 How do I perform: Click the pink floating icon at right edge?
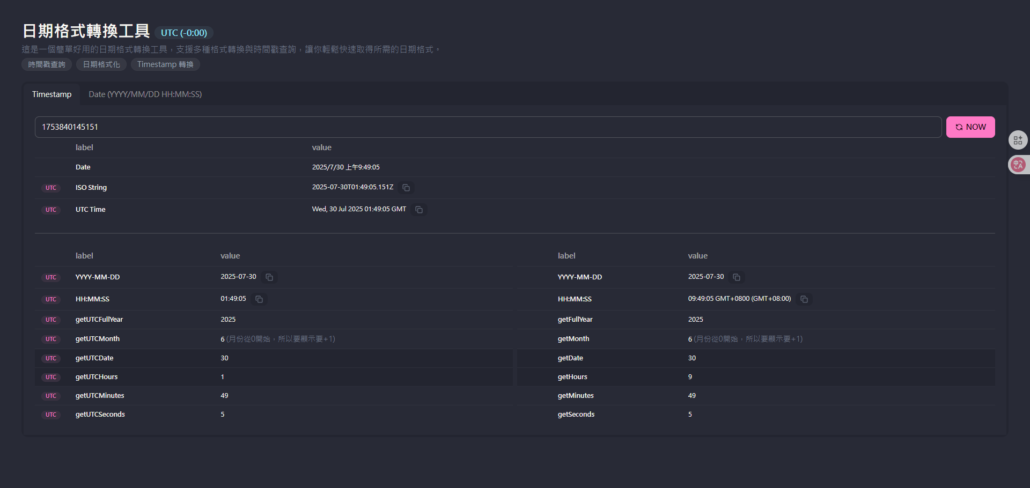click(x=1018, y=164)
